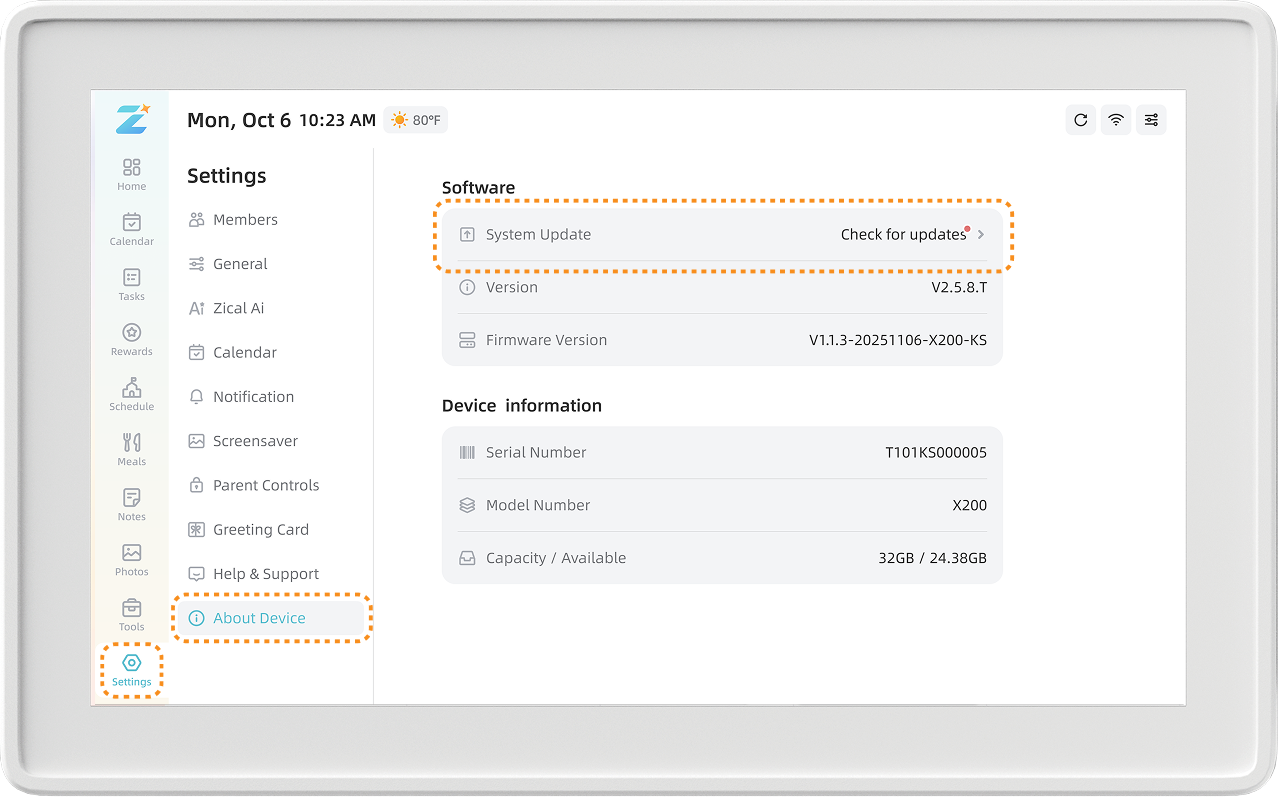Screen dimensions: 1281x799
Task: Open Notification settings
Action: [241, 397]
